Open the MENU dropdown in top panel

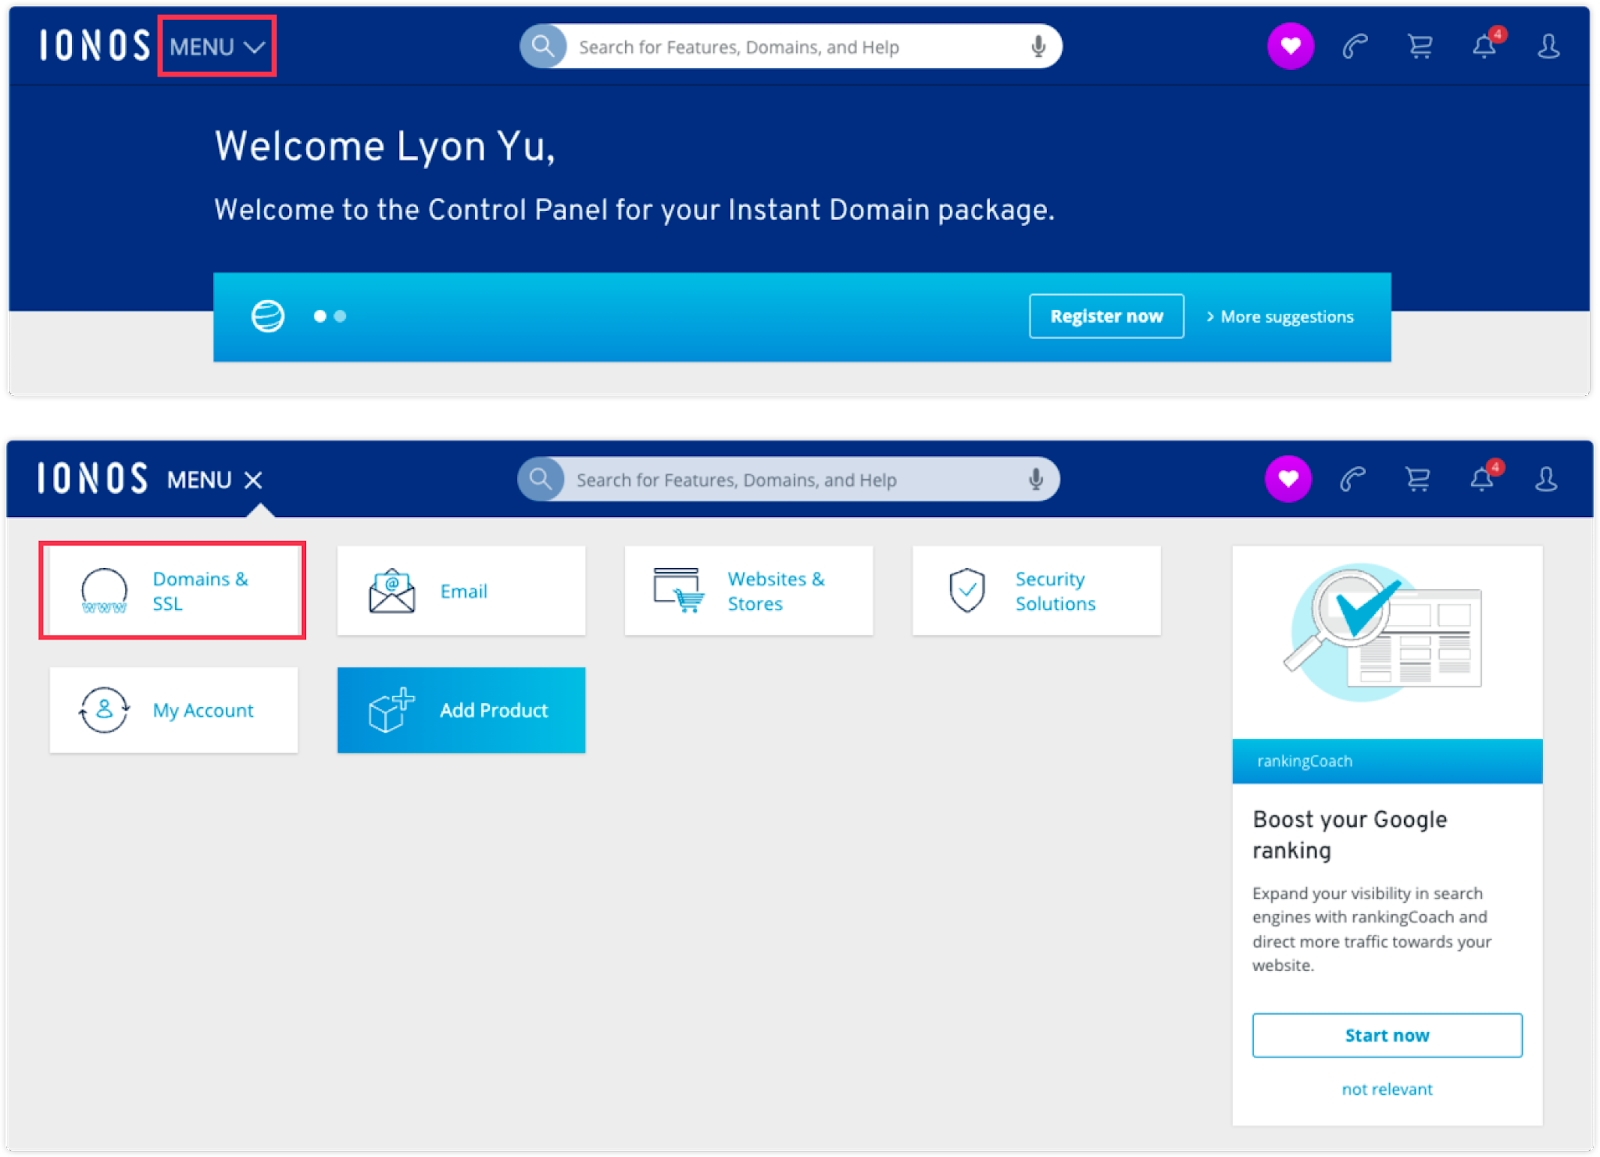(x=217, y=47)
